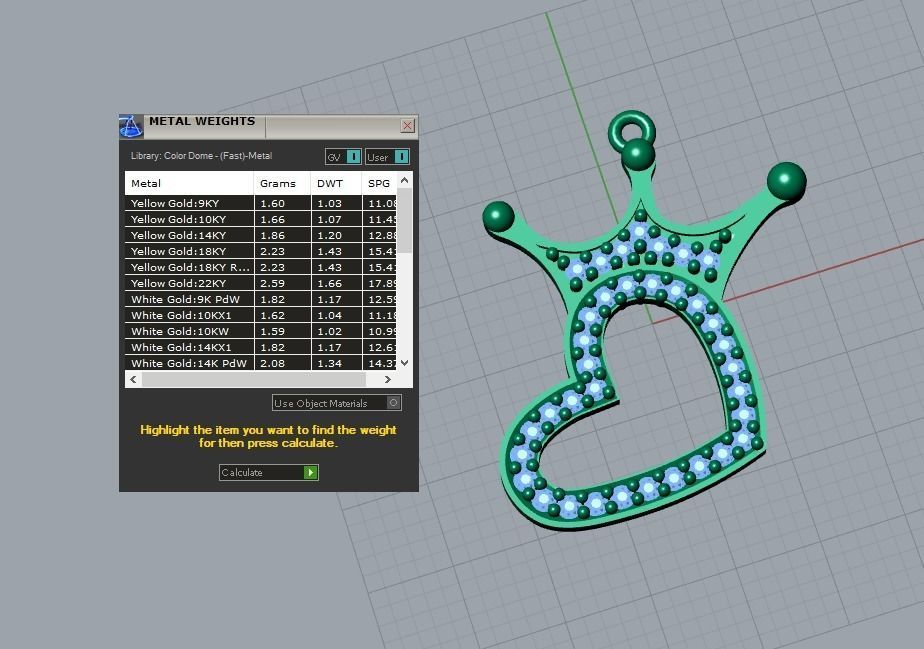924x649 pixels.
Task: Click the SPG column header
Action: pyautogui.click(x=379, y=183)
